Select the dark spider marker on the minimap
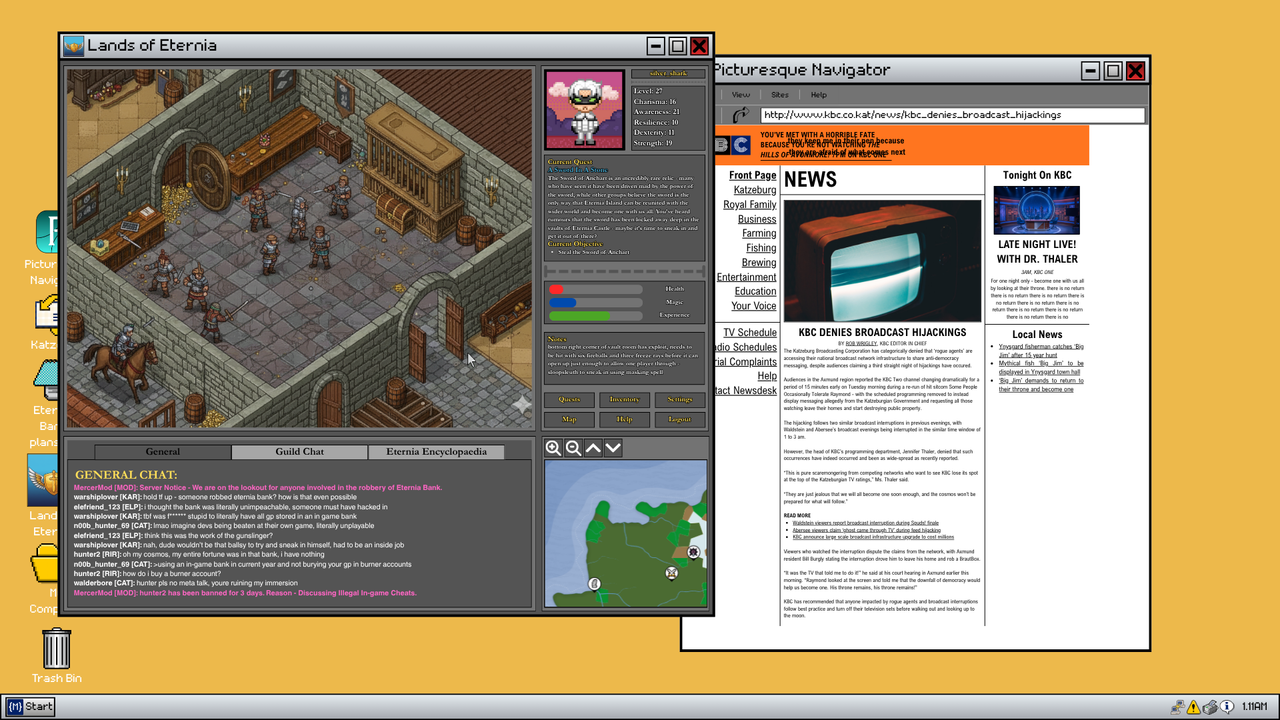 point(693,552)
